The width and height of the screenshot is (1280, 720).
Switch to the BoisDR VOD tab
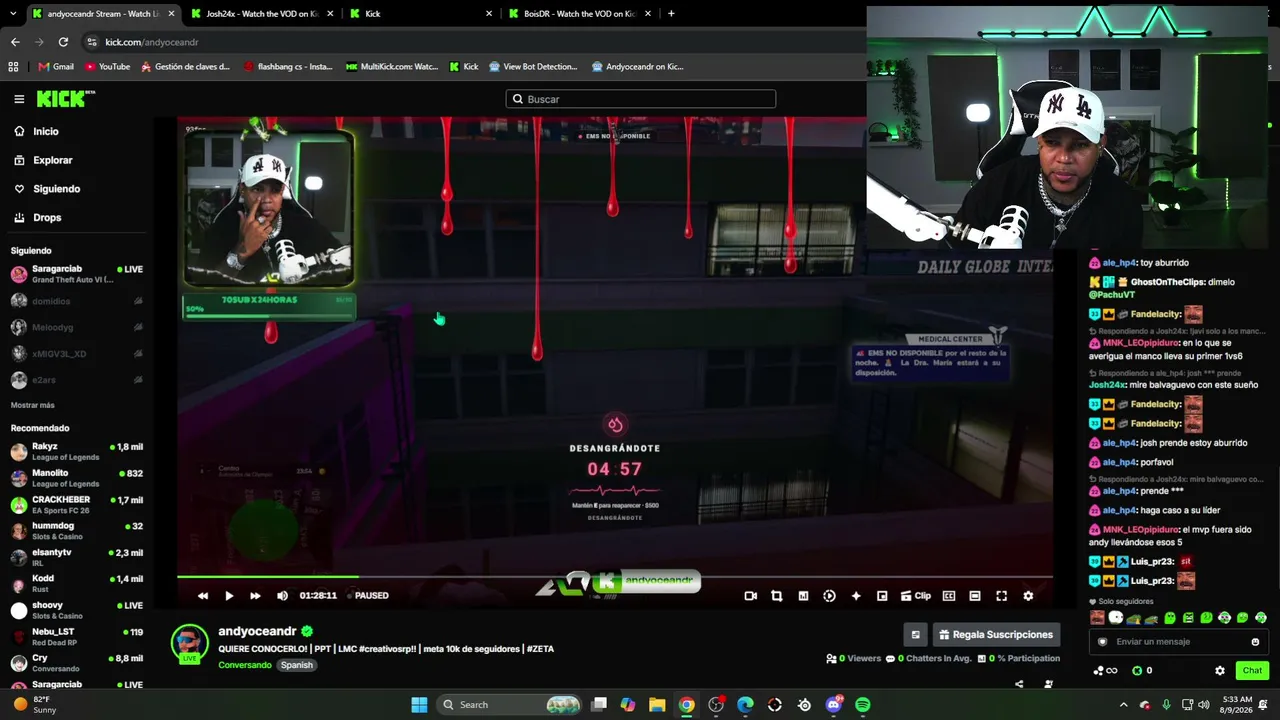tap(580, 14)
